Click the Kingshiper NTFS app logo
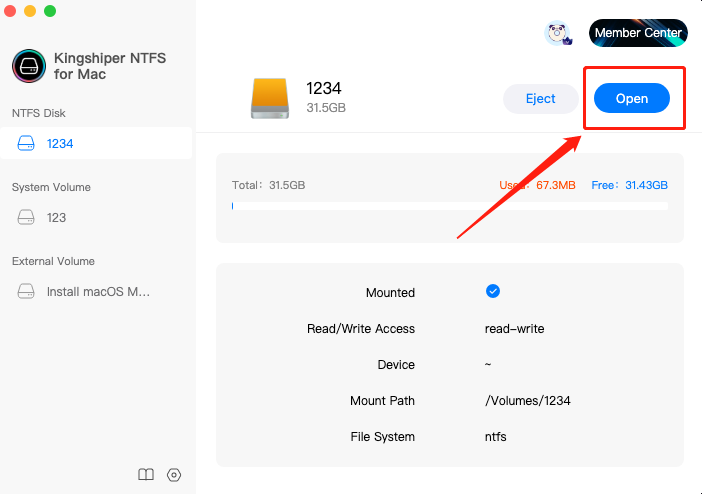702x494 pixels. [29, 66]
